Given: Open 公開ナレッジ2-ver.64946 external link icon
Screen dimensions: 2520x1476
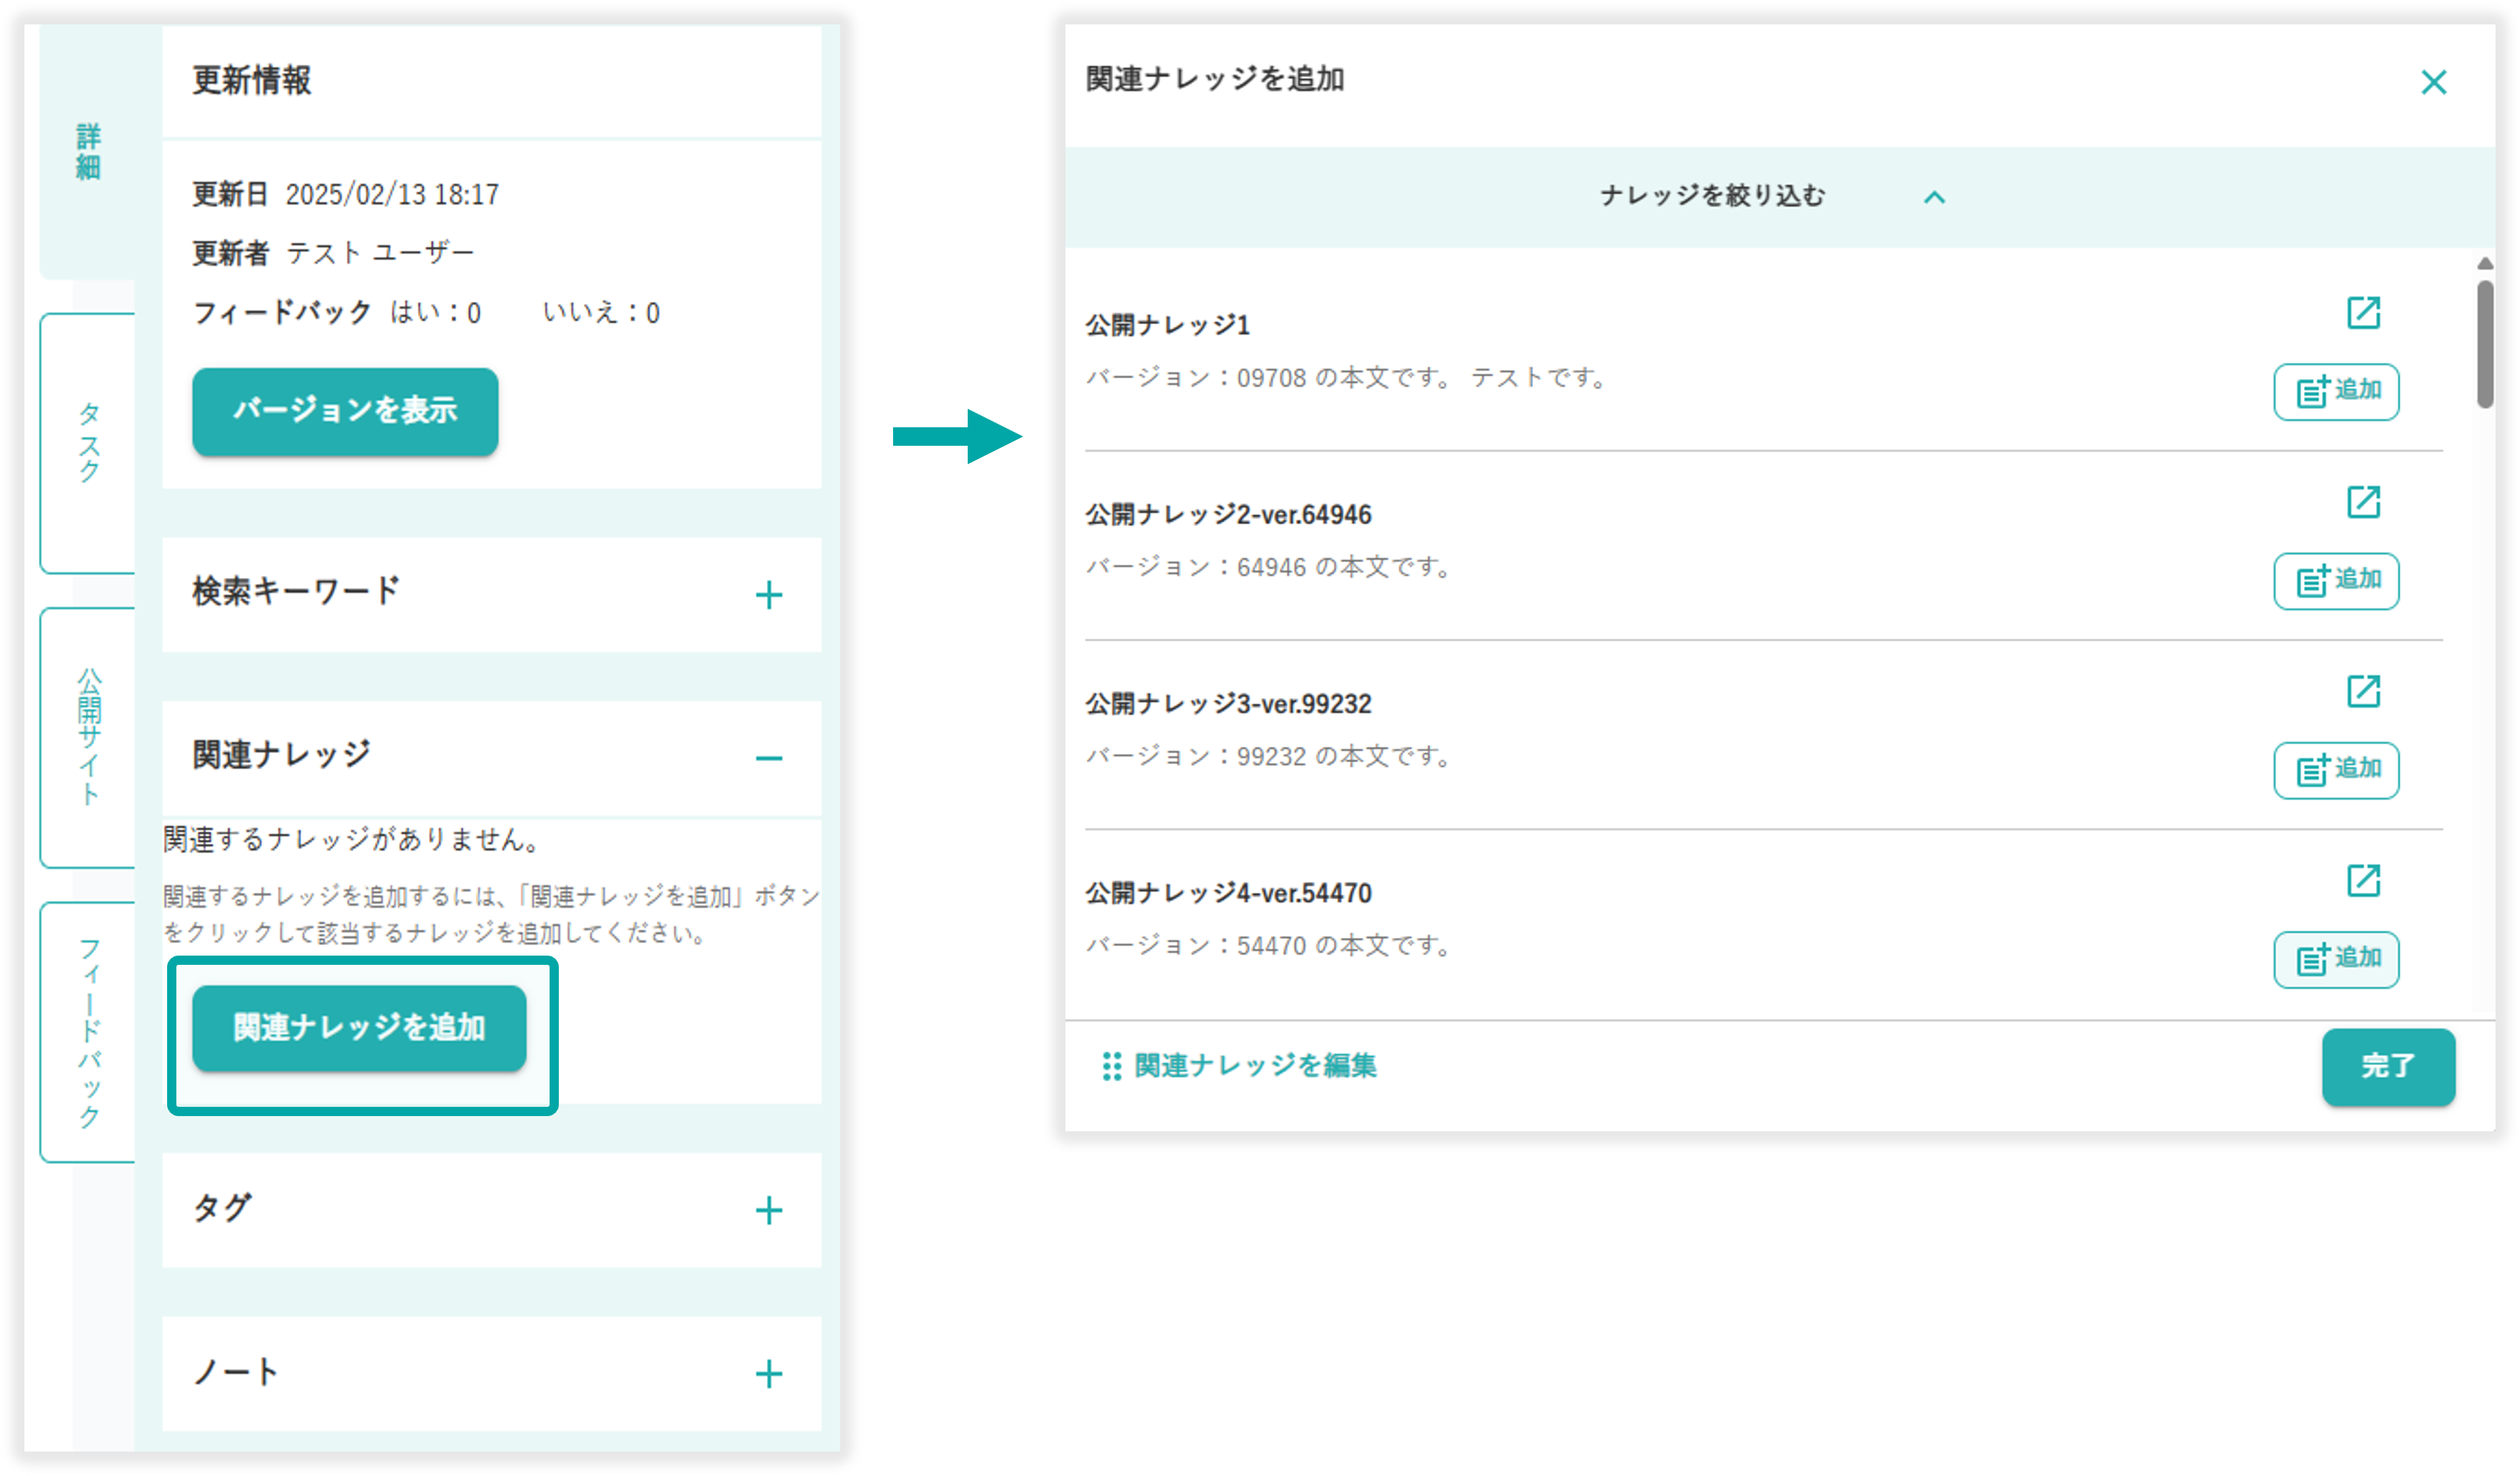Looking at the screenshot, I should [x=2363, y=501].
